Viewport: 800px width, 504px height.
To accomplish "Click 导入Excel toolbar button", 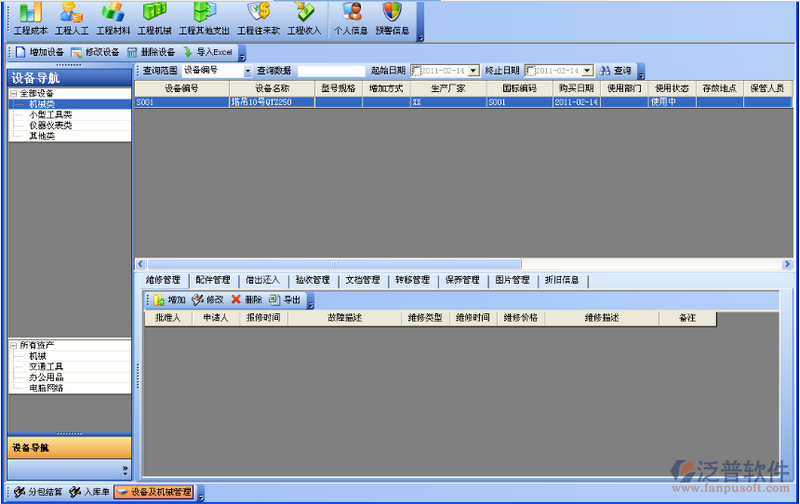I will (208, 52).
